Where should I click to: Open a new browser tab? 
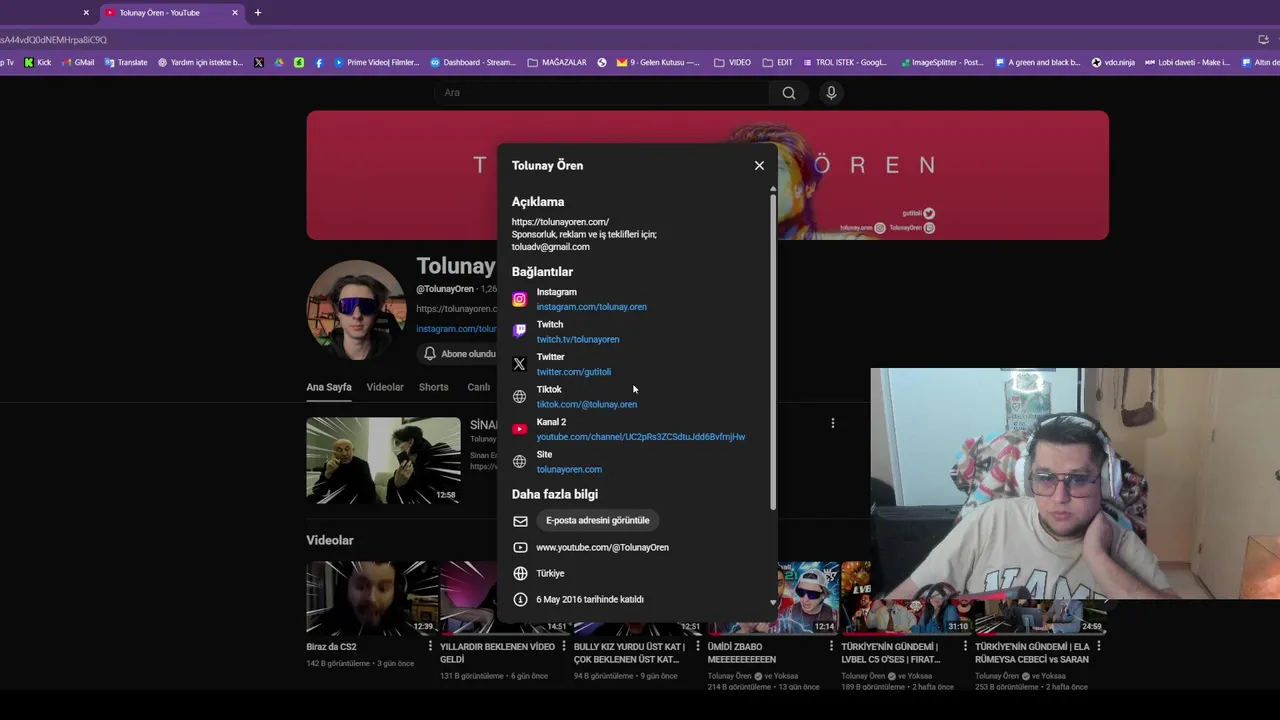coord(258,13)
